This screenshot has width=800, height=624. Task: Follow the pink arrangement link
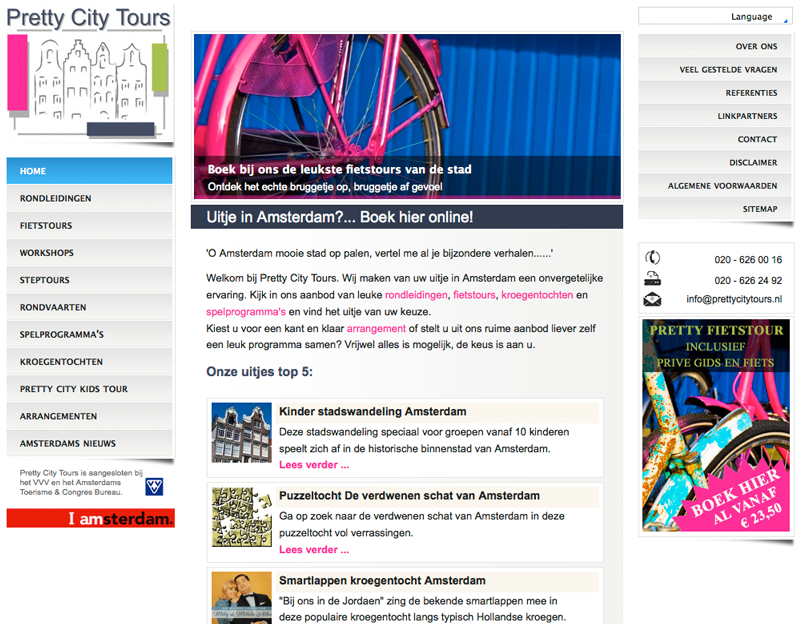coord(376,329)
